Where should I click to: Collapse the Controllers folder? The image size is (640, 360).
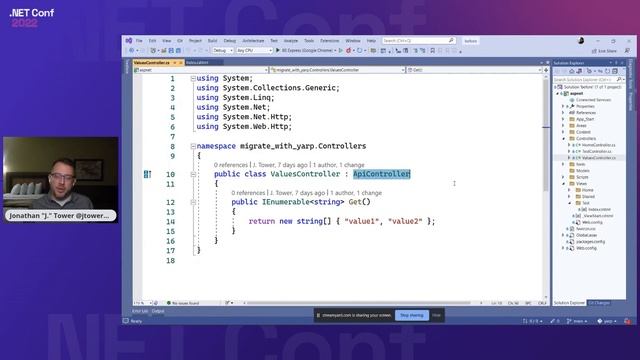click(563, 139)
